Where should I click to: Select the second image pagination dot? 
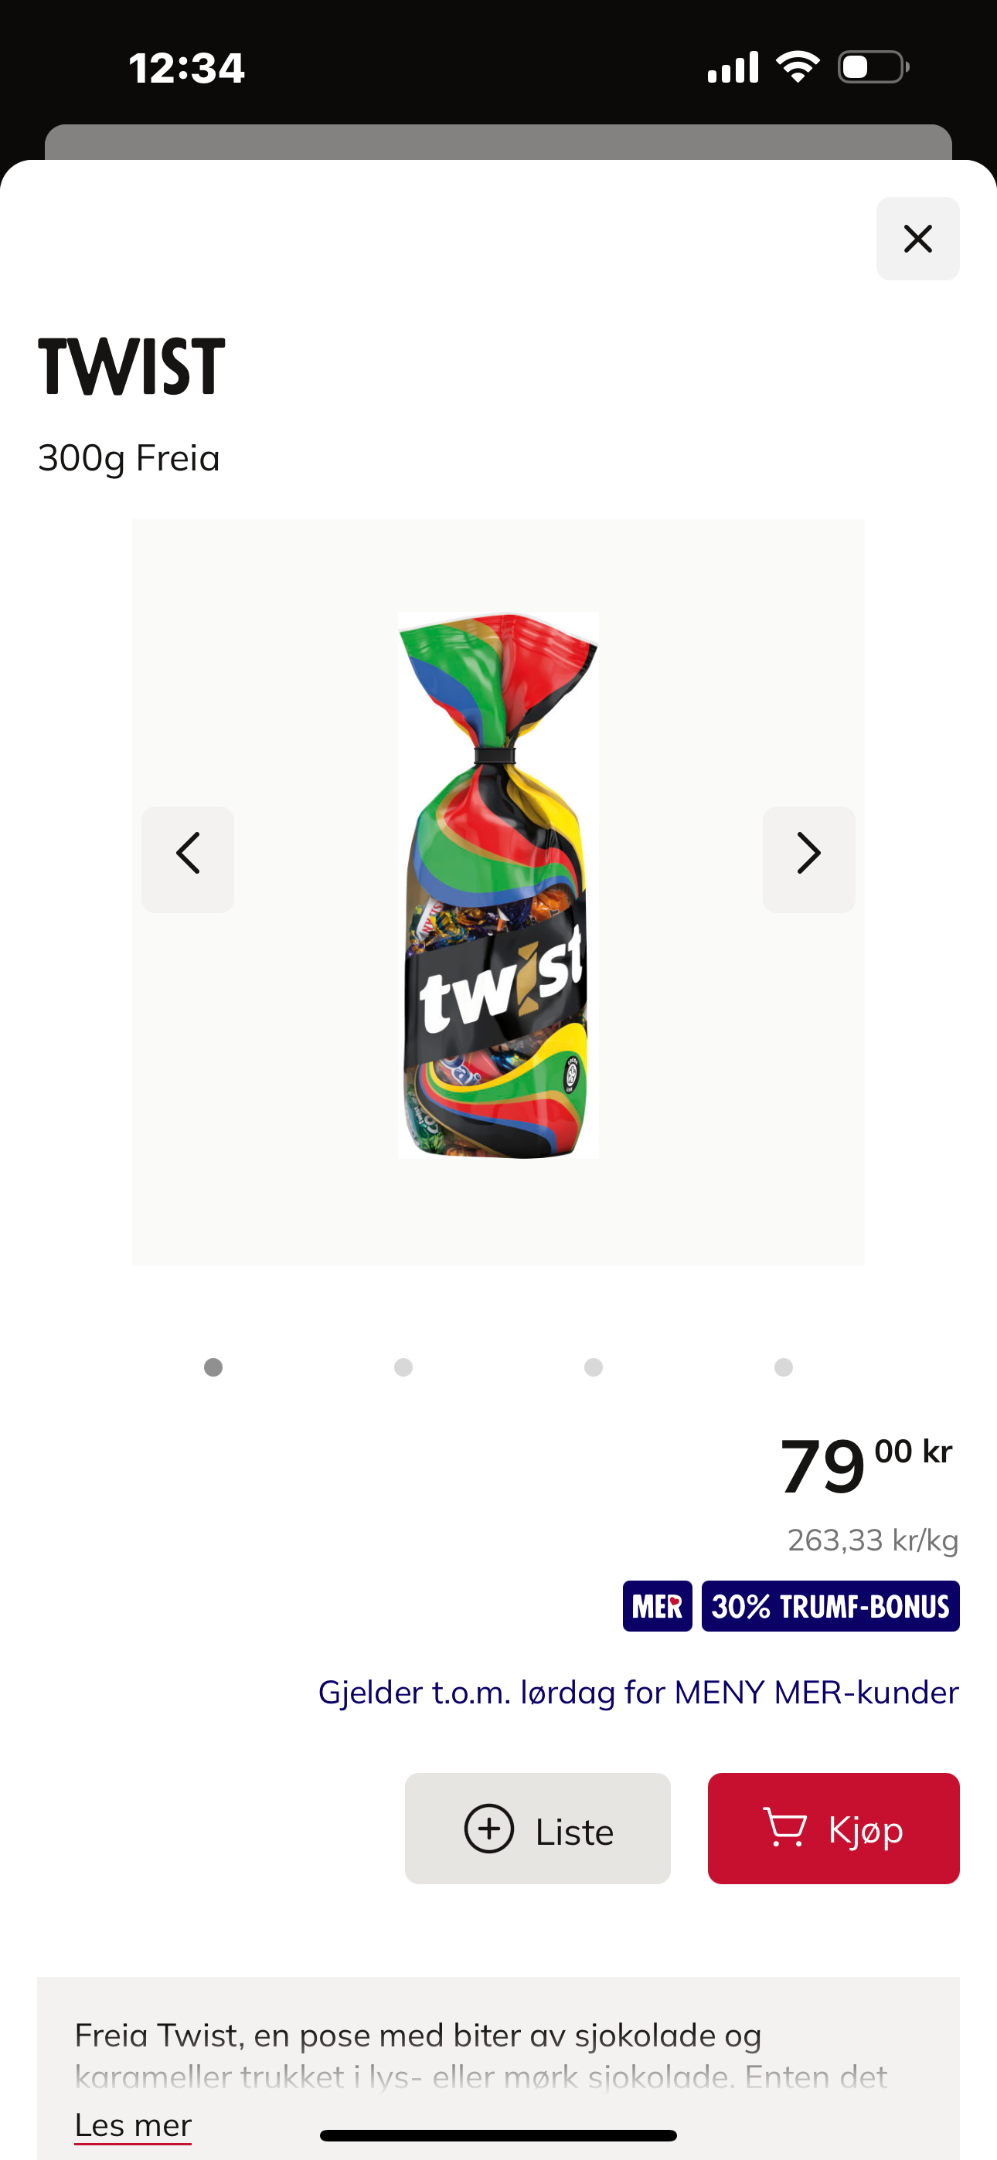coord(403,1367)
